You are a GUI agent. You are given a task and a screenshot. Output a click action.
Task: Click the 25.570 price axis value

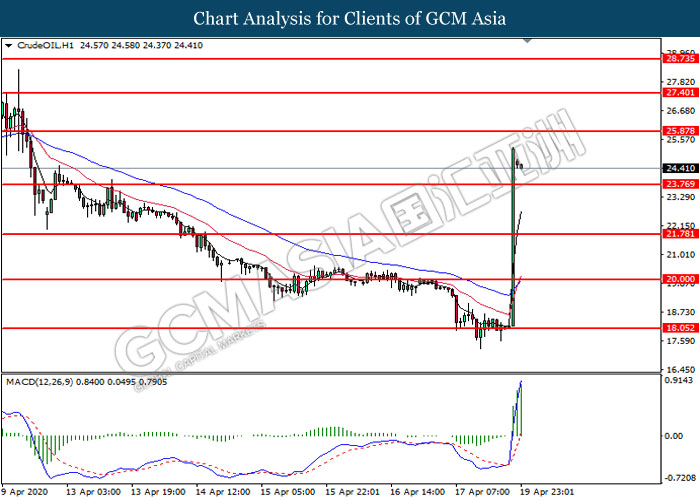click(680, 139)
